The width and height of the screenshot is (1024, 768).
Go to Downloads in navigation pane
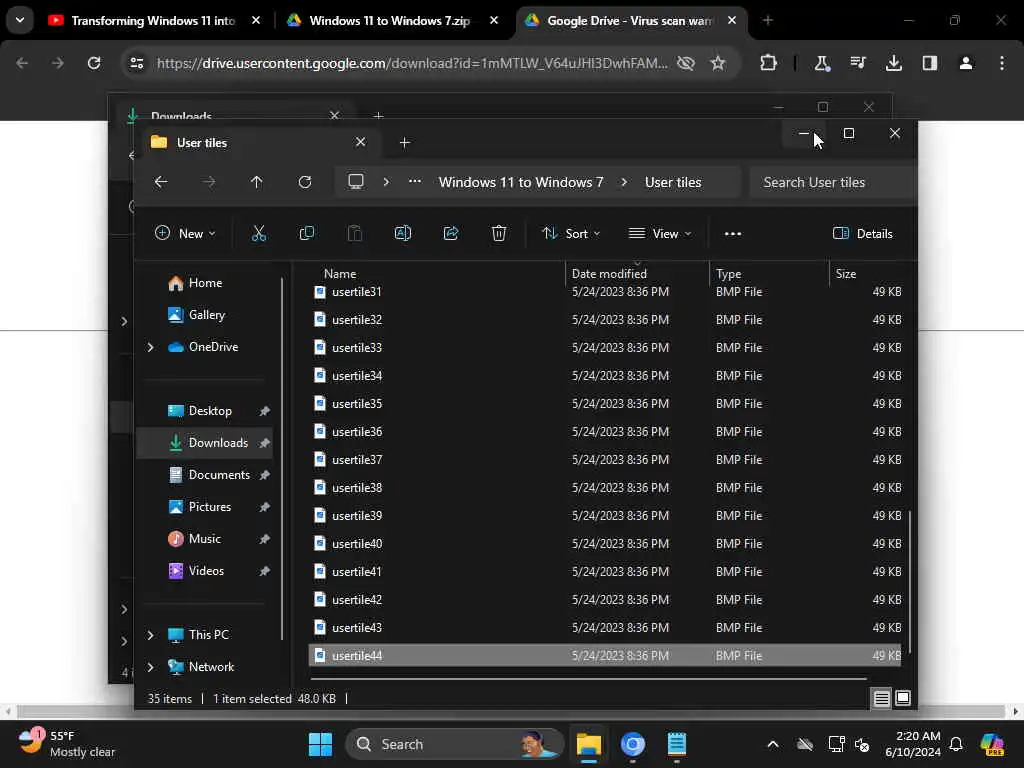coord(205,443)
